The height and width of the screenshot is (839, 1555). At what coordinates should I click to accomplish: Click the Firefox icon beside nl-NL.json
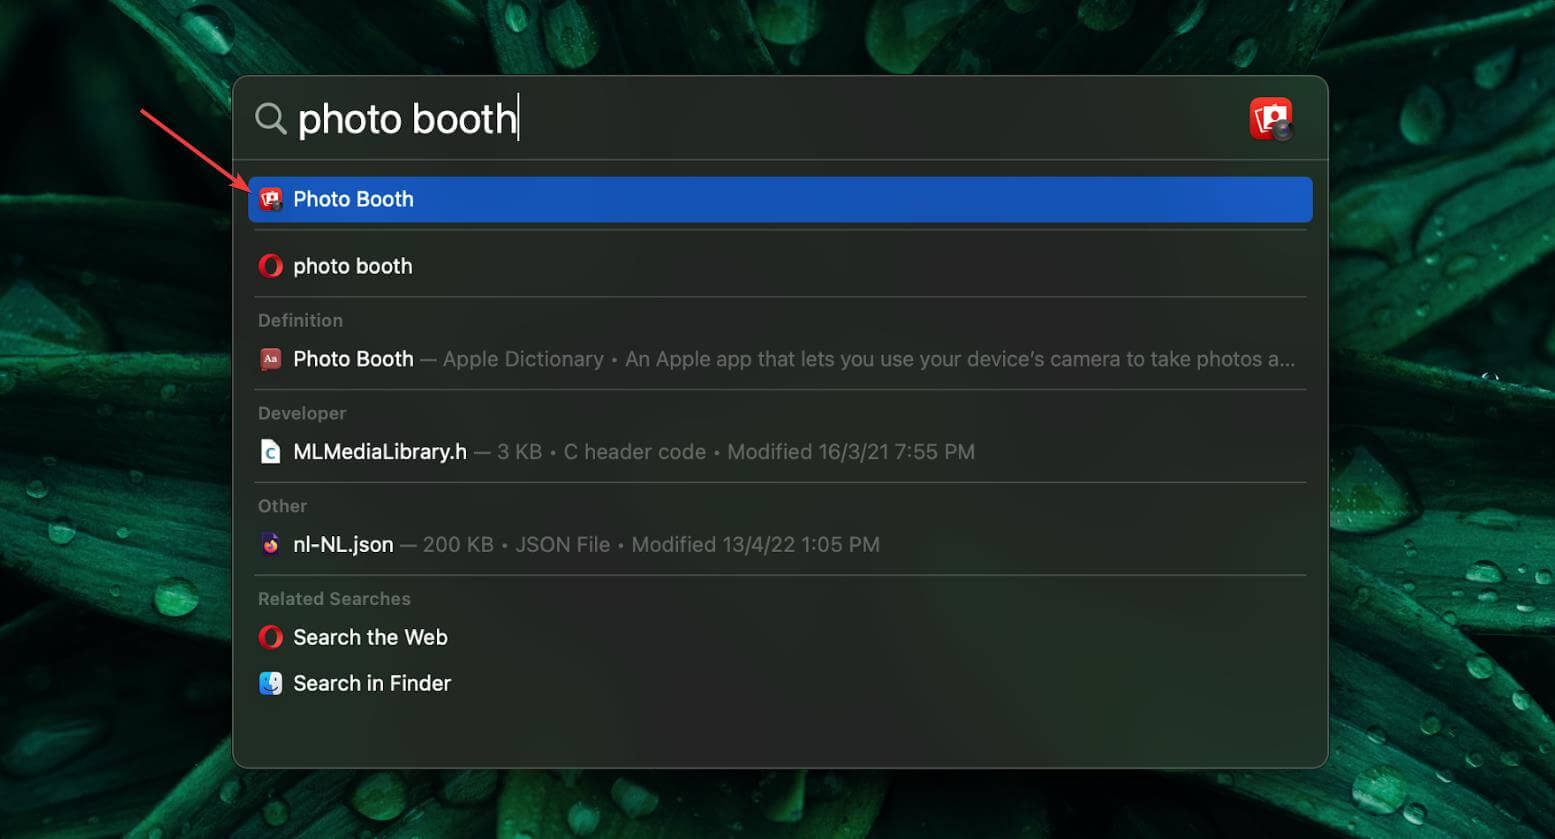(x=269, y=544)
